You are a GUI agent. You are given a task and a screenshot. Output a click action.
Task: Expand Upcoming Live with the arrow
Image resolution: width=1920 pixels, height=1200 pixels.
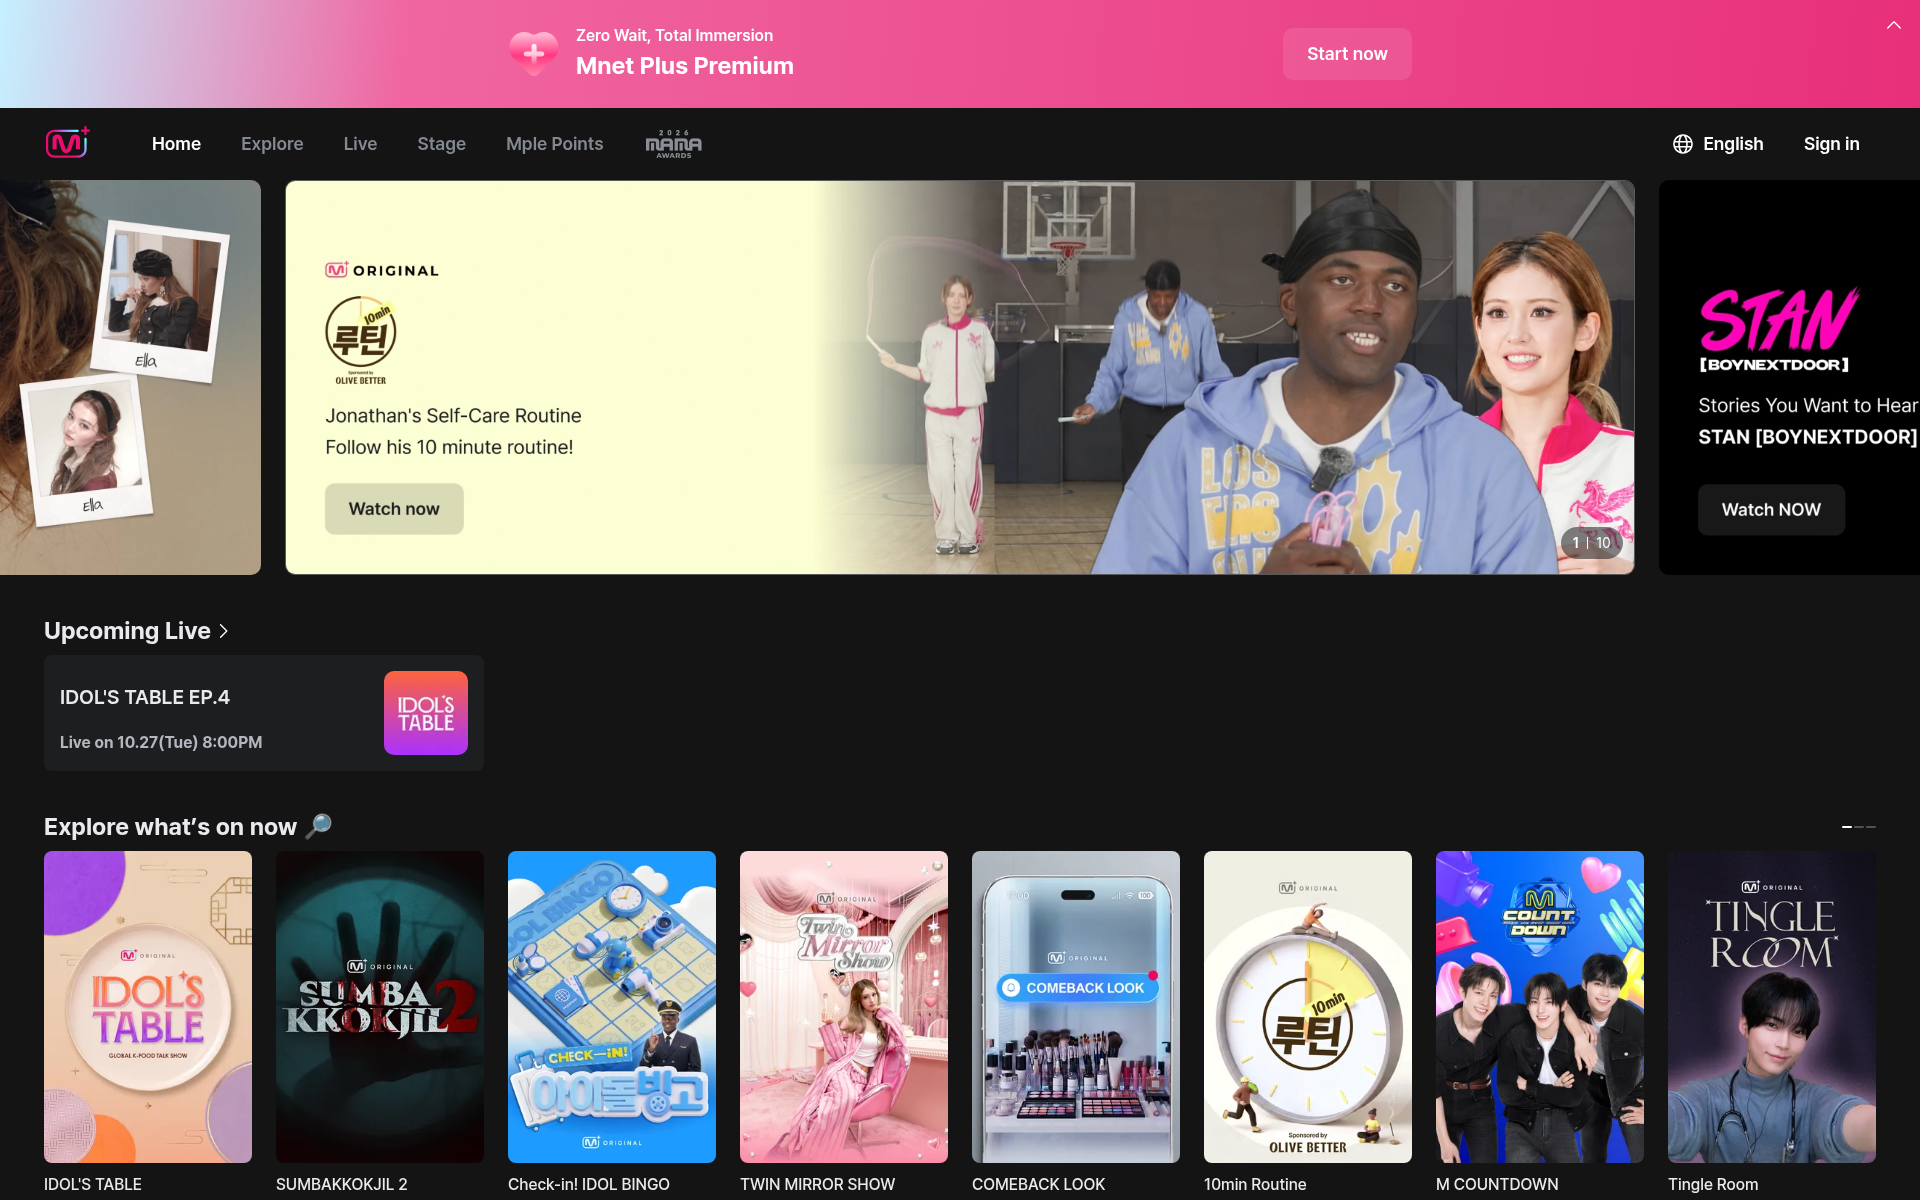pyautogui.click(x=224, y=631)
